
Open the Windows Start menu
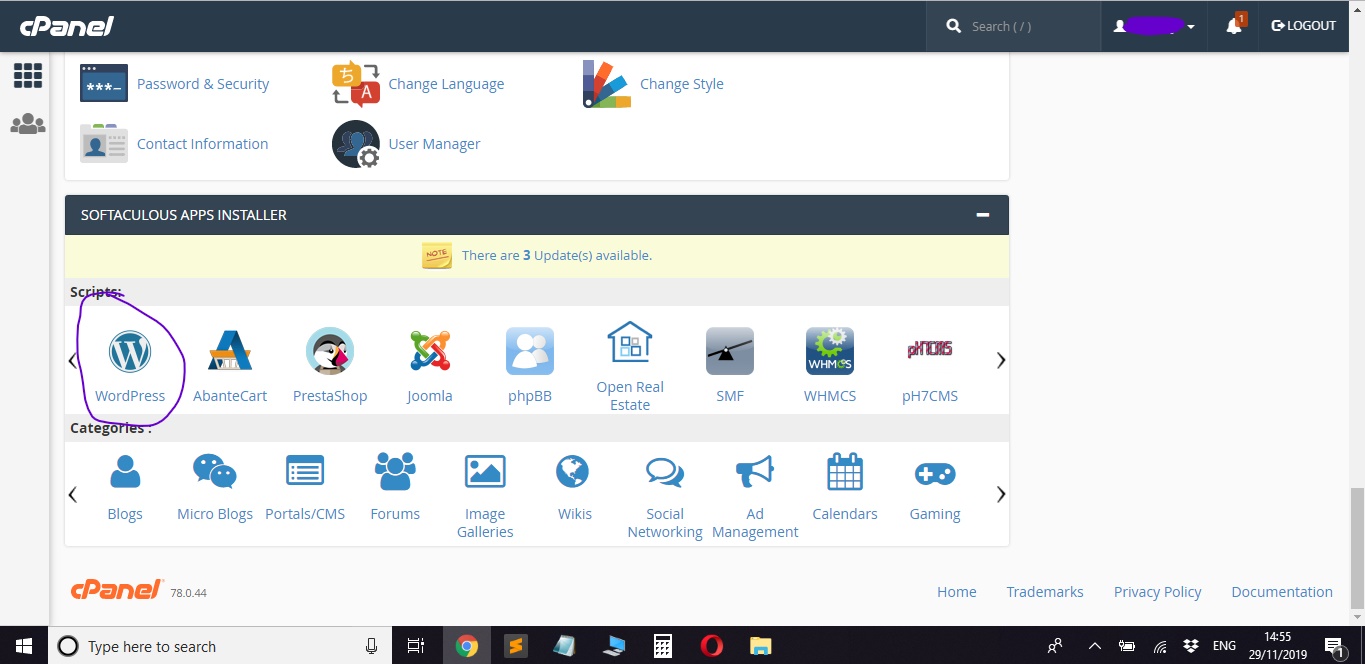(24, 646)
